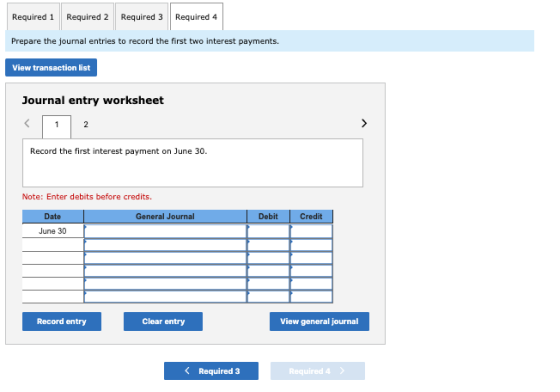Click Credit cell in June 30 row
The image size is (560, 392).
tap(311, 231)
